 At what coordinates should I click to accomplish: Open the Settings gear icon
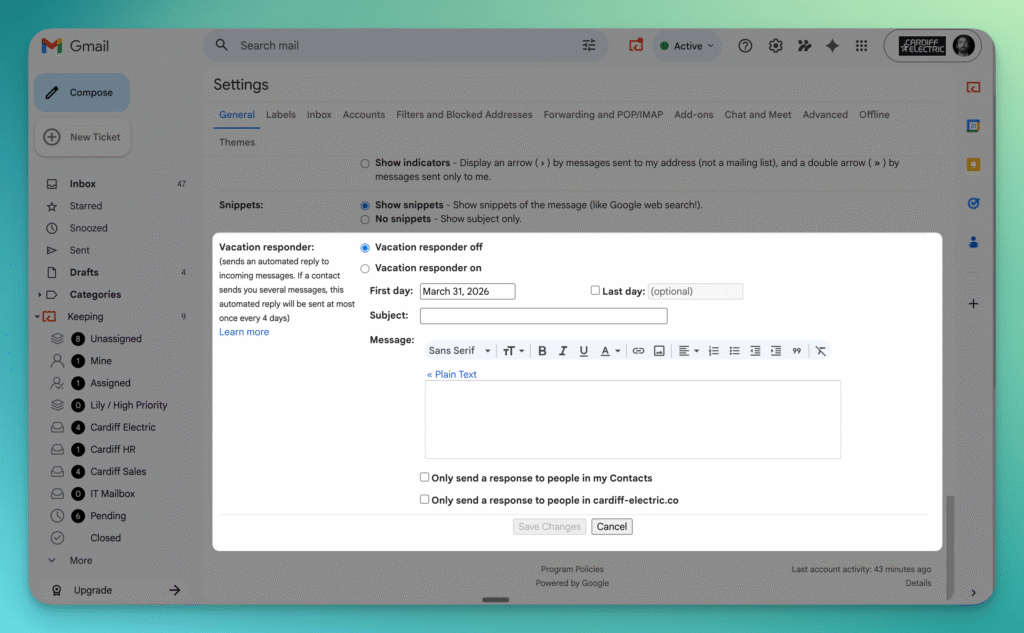775,46
